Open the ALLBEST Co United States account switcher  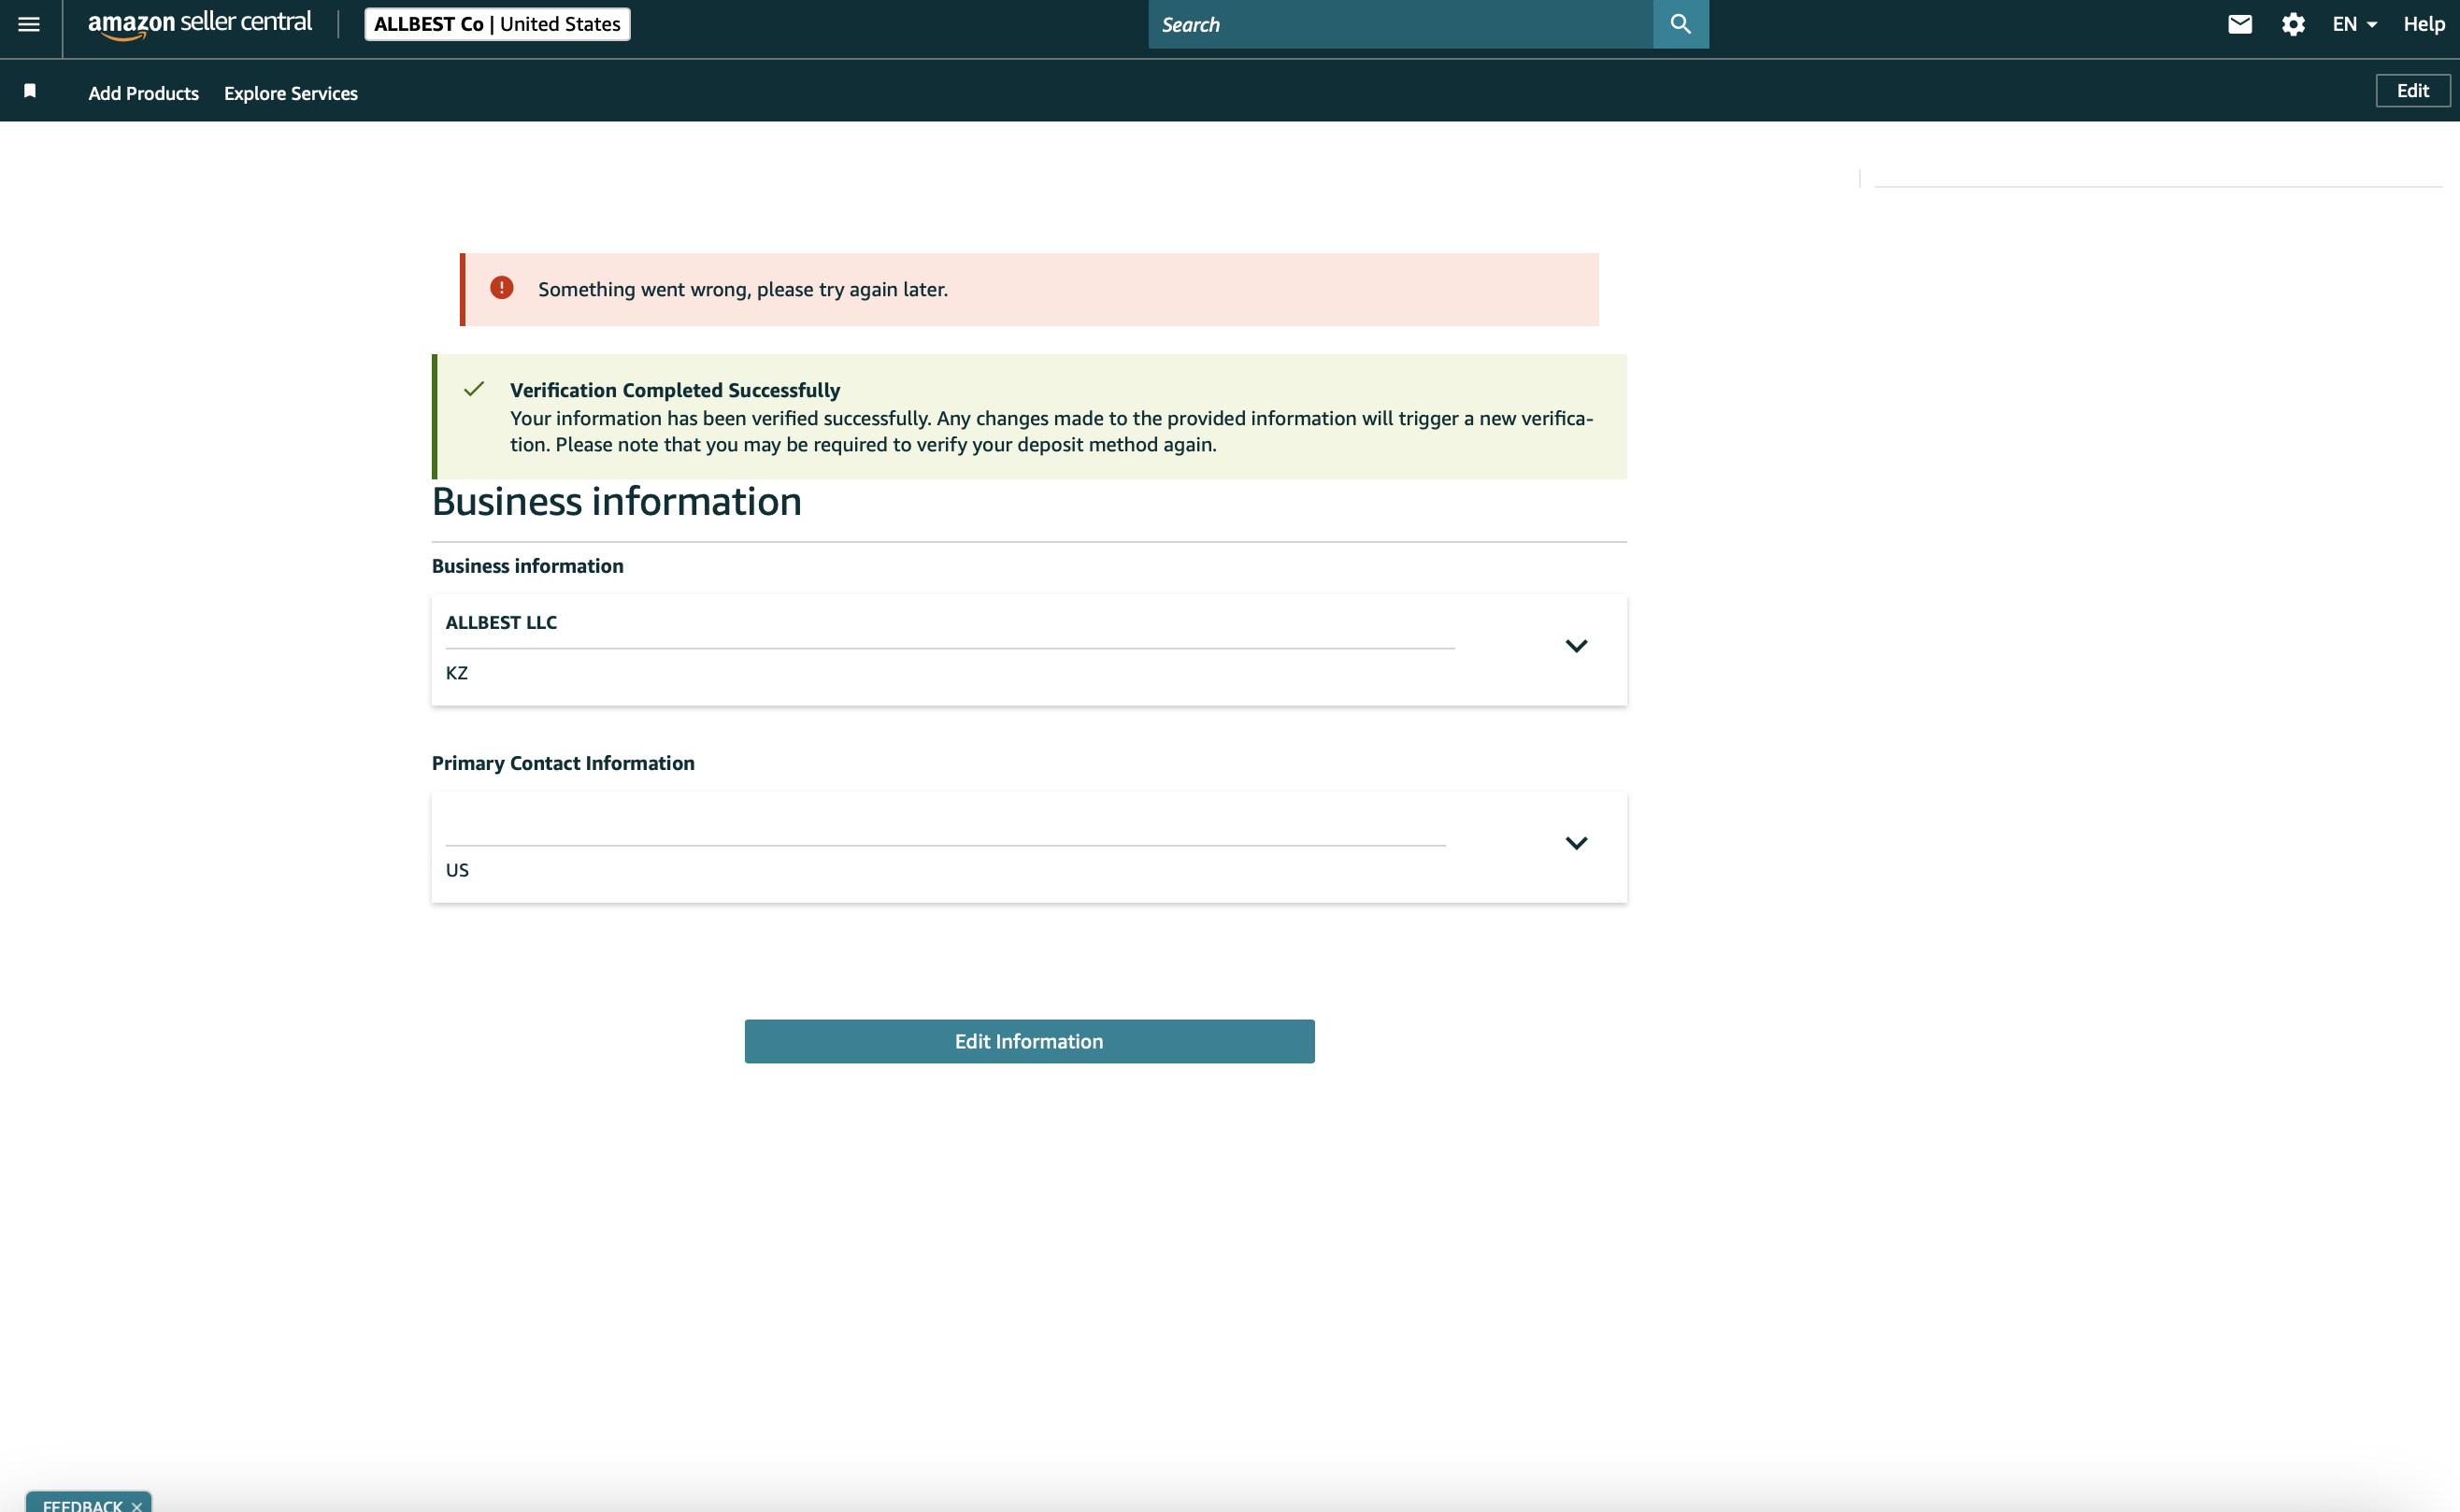[x=497, y=24]
